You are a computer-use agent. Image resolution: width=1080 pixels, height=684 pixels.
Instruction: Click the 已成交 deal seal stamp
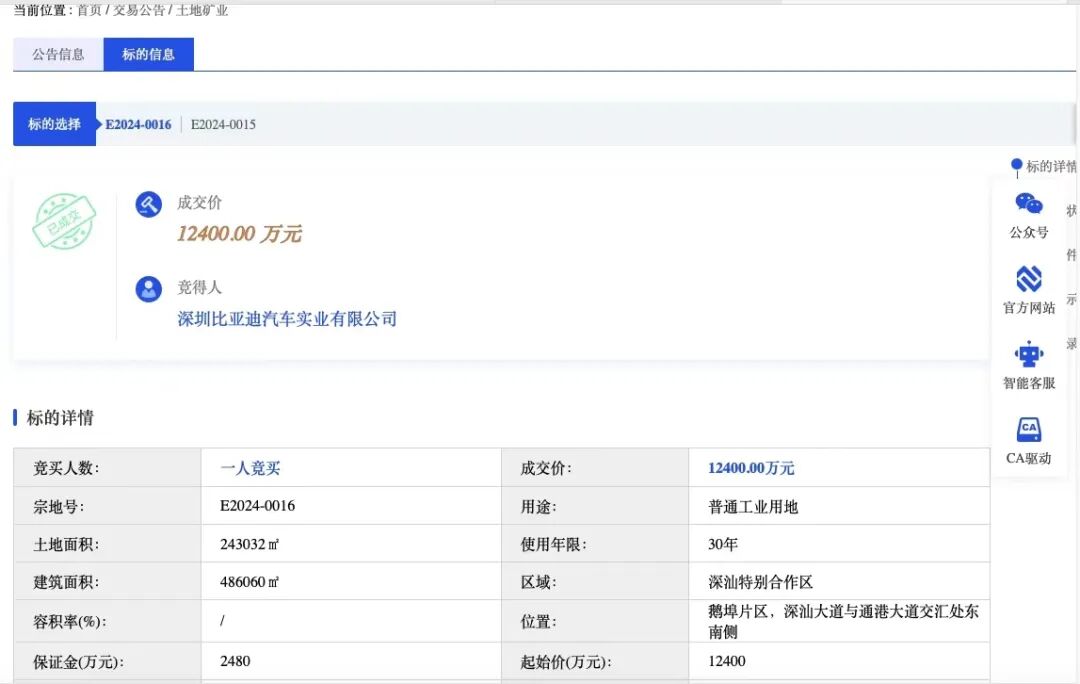click(x=64, y=222)
